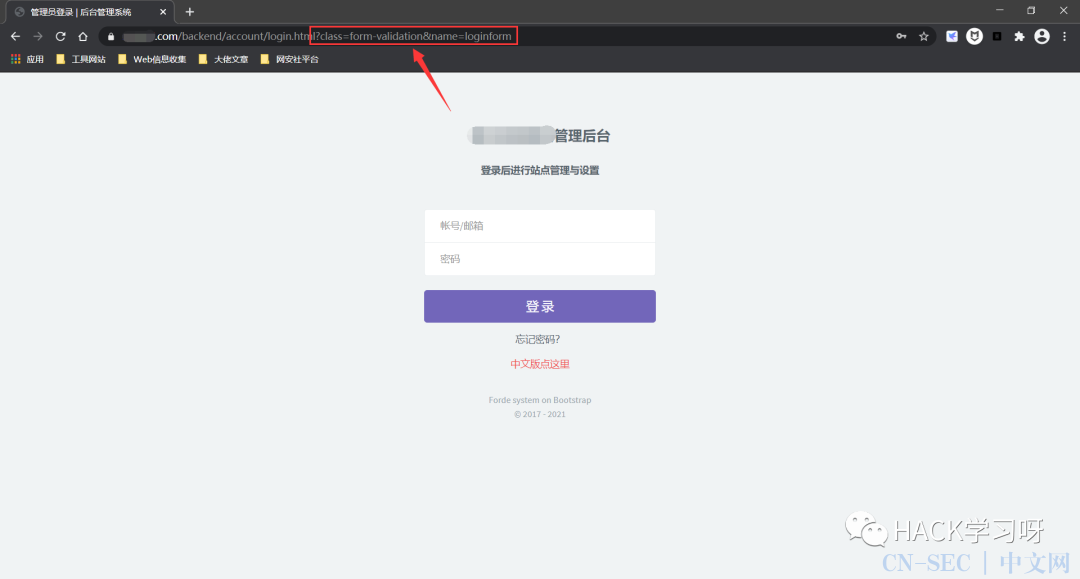The width and height of the screenshot is (1080, 579).
Task: Toggle the bookmark star for this page
Action: coord(923,36)
